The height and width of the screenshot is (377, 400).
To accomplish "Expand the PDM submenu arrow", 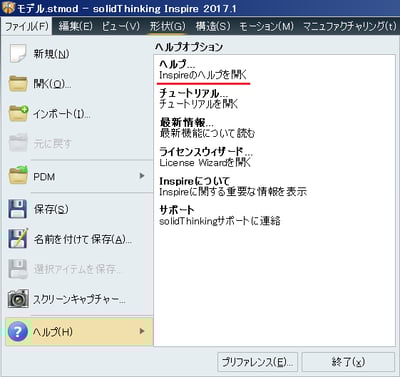I will pyautogui.click(x=142, y=176).
